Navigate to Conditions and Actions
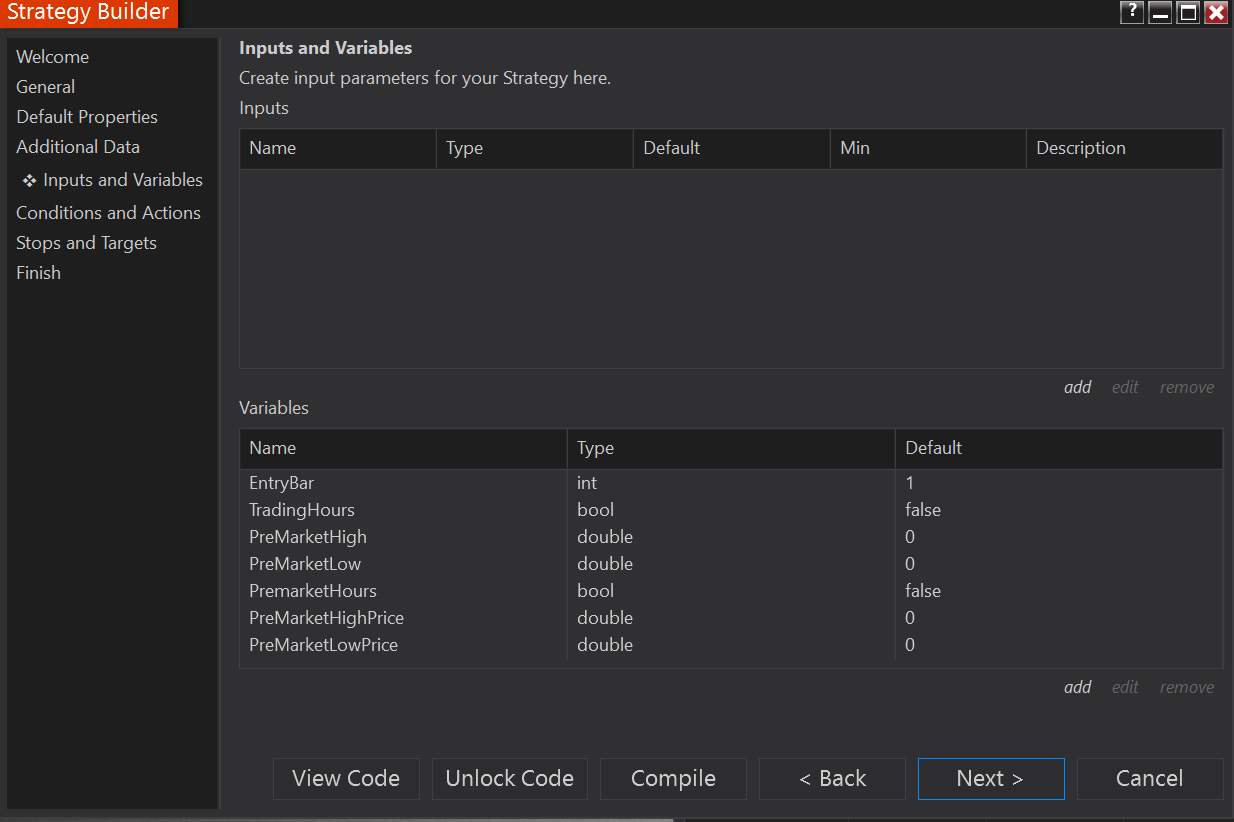Image resolution: width=1234 pixels, height=822 pixels. click(108, 213)
